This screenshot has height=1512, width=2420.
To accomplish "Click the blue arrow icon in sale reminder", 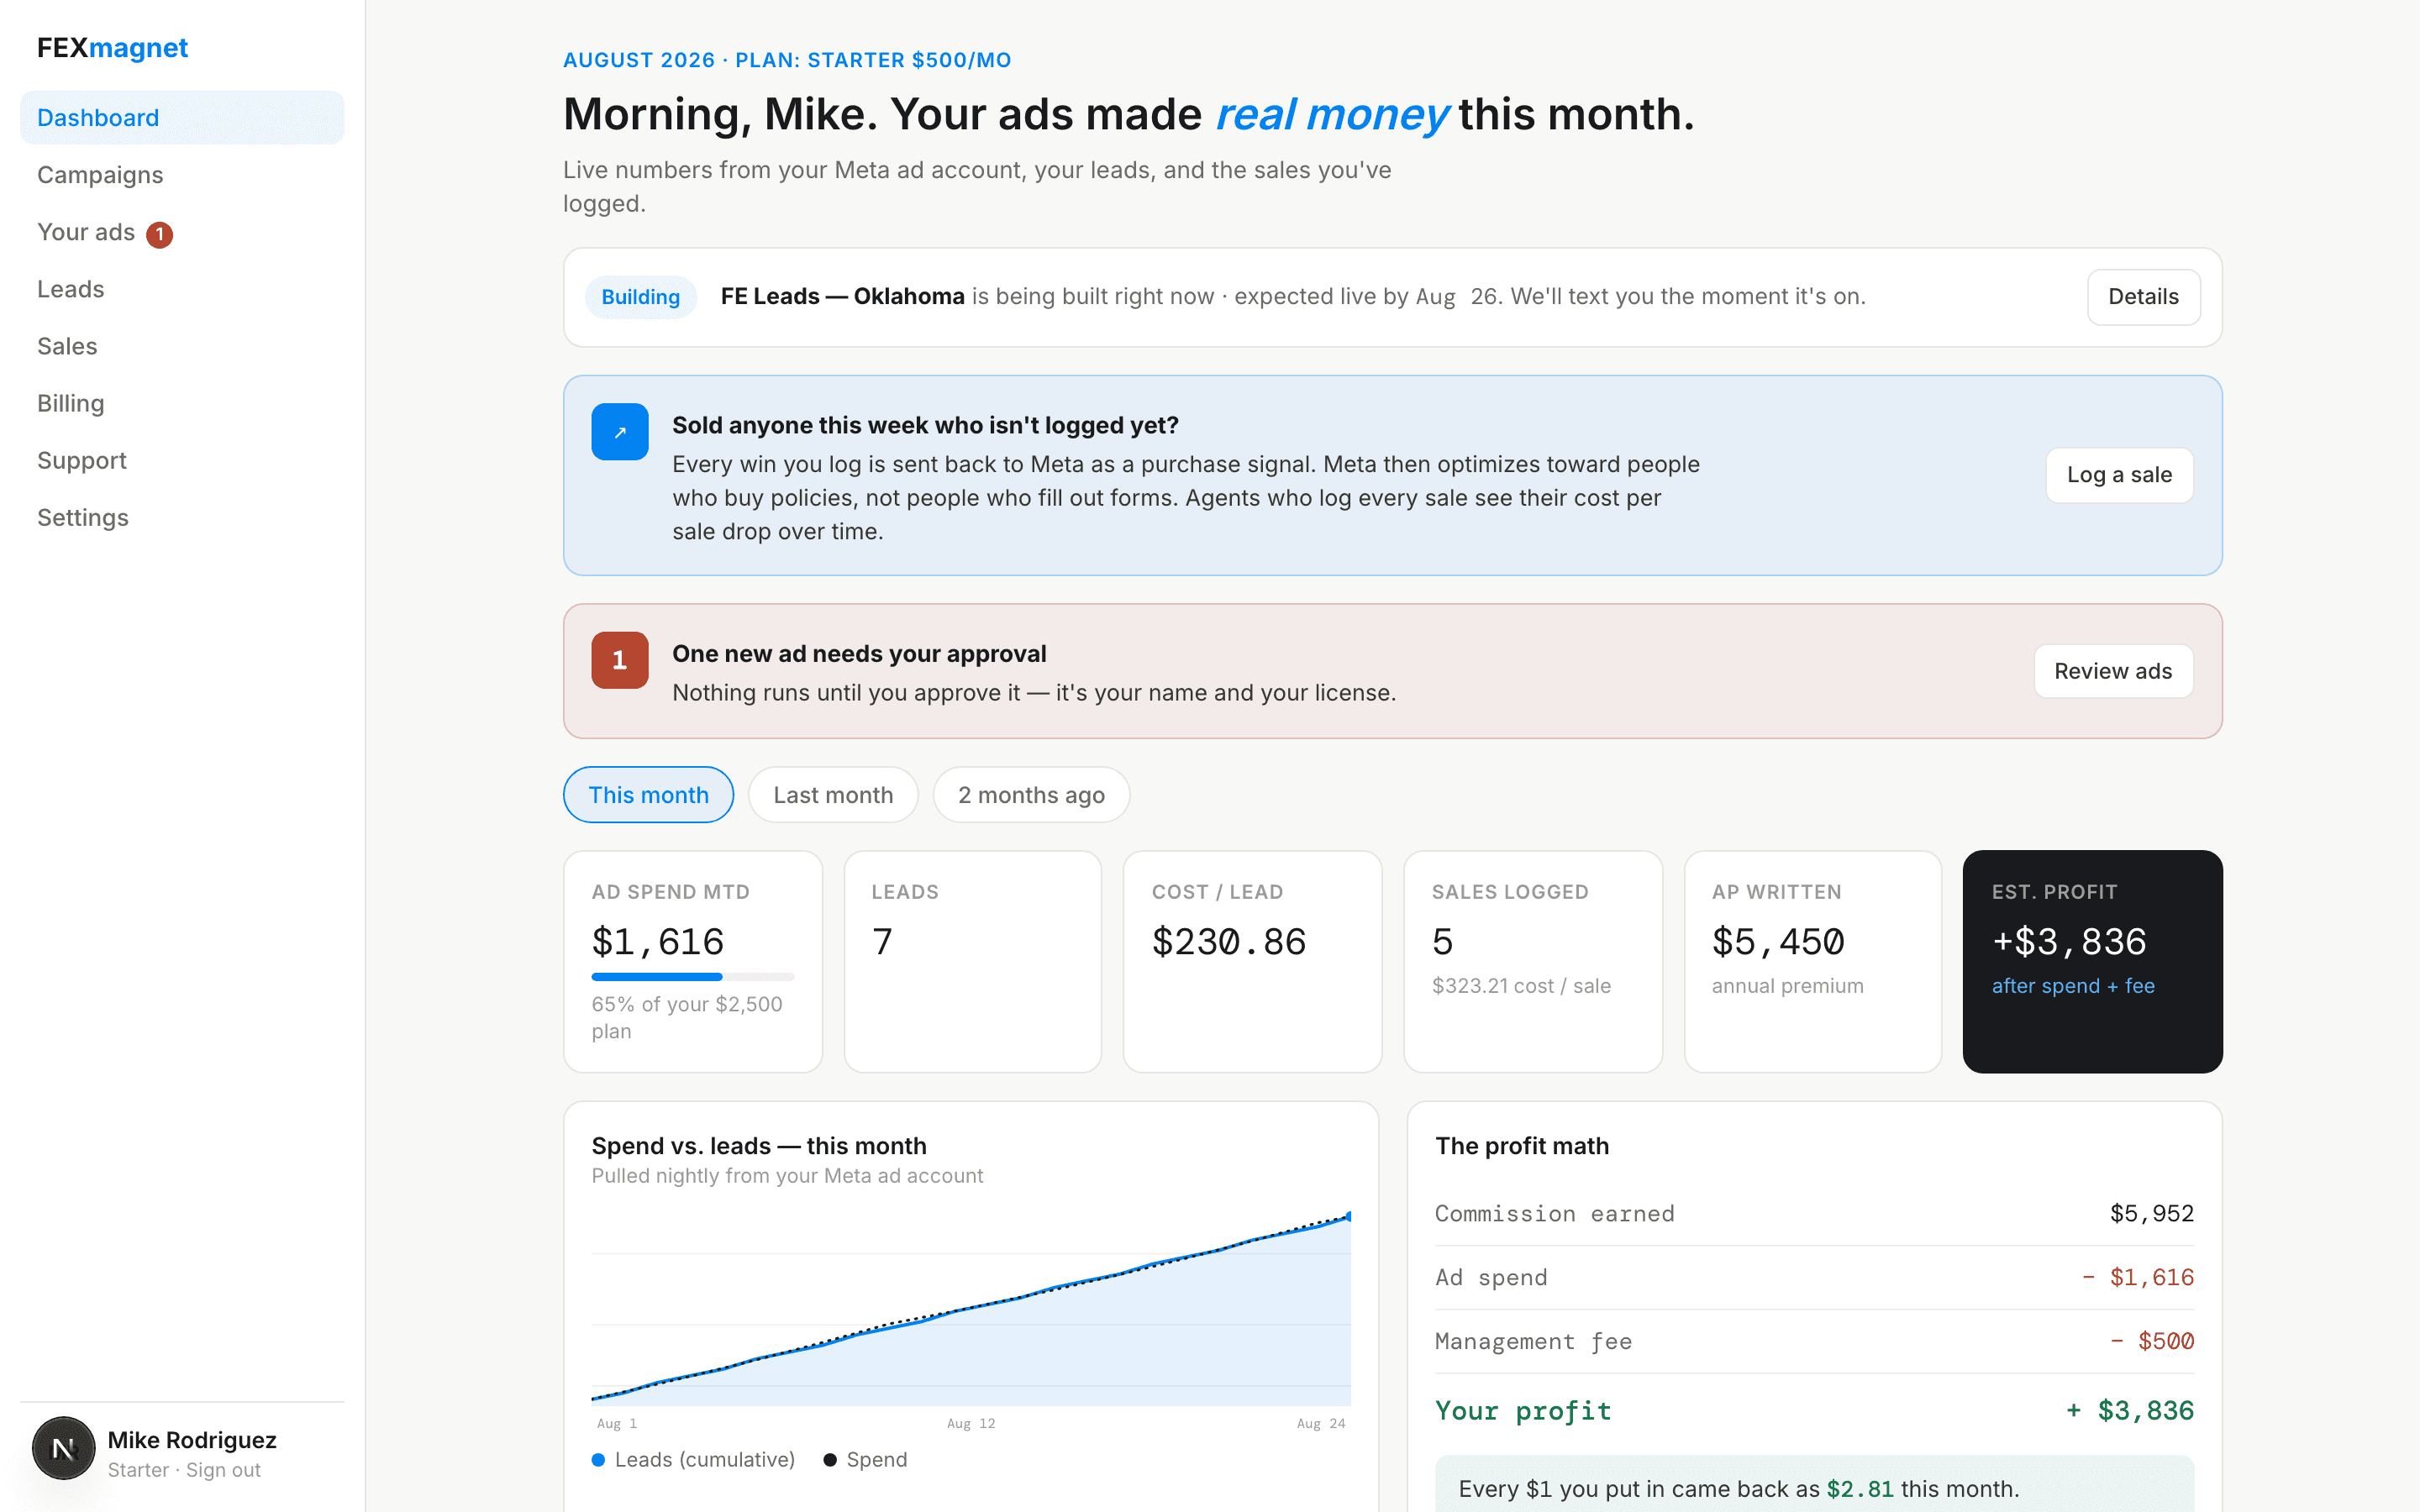I will click(620, 432).
